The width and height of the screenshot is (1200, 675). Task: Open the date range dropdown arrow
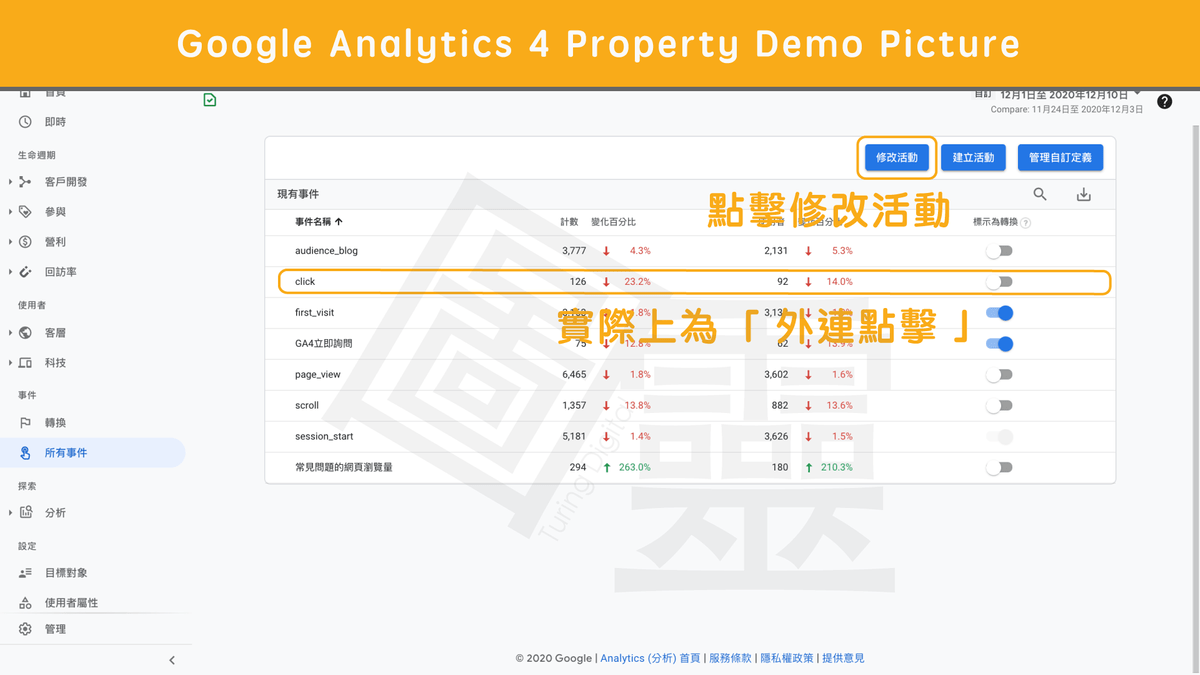coord(1138,94)
